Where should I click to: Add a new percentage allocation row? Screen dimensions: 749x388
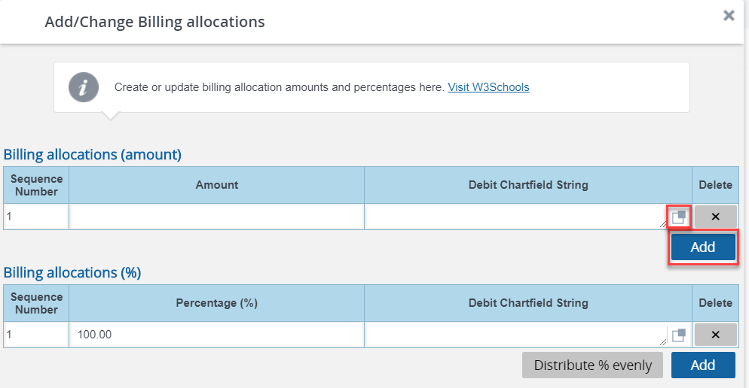click(x=703, y=365)
